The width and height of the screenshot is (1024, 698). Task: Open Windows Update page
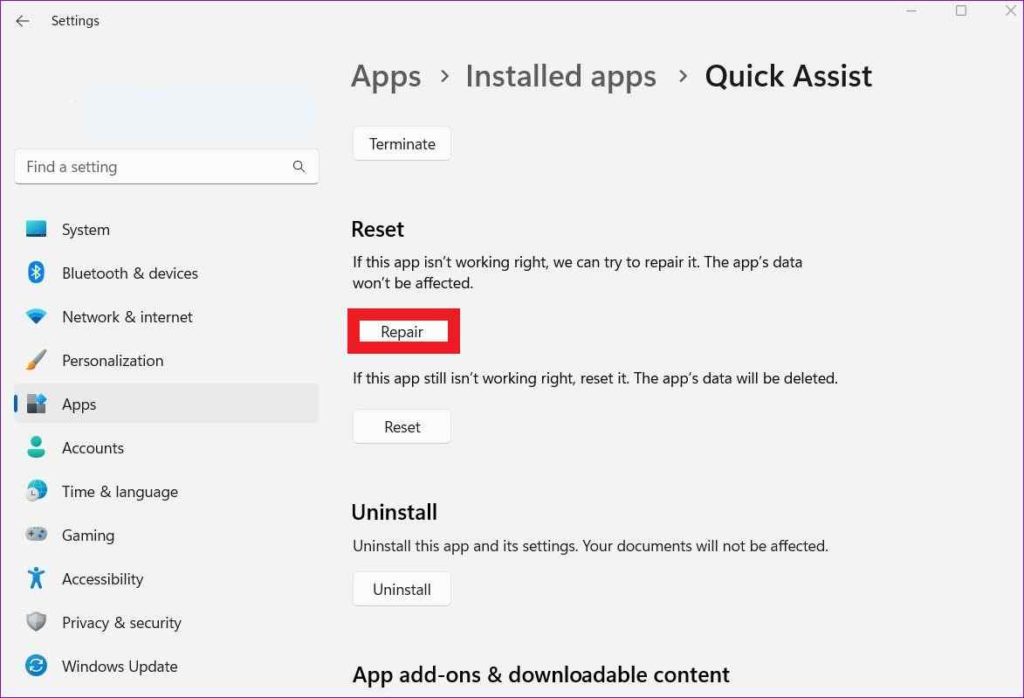(166, 666)
